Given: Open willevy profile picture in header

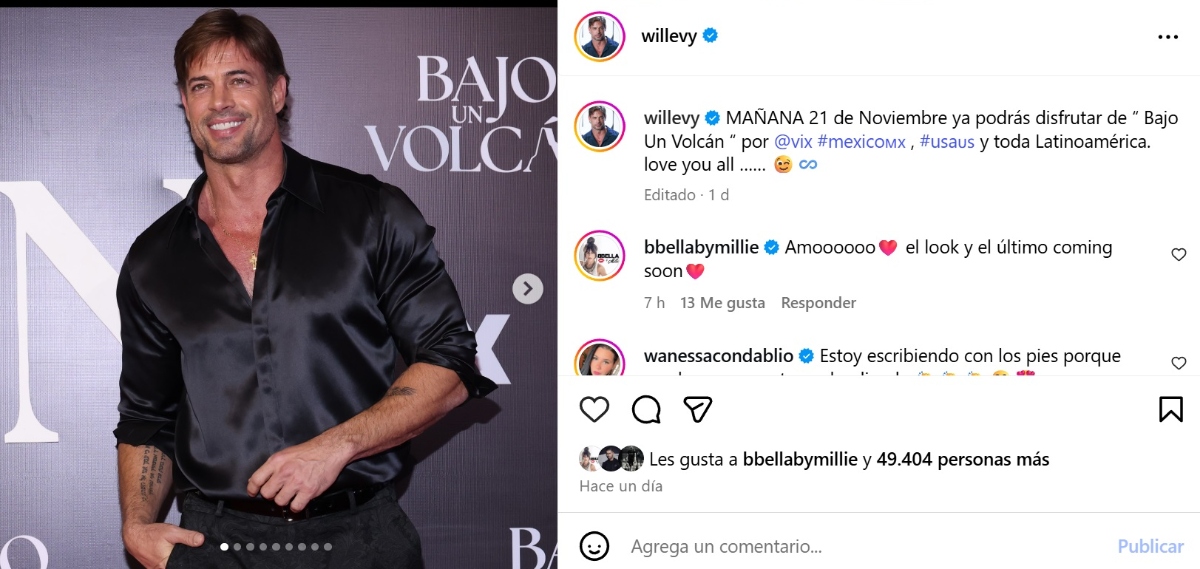Looking at the screenshot, I should (599, 36).
